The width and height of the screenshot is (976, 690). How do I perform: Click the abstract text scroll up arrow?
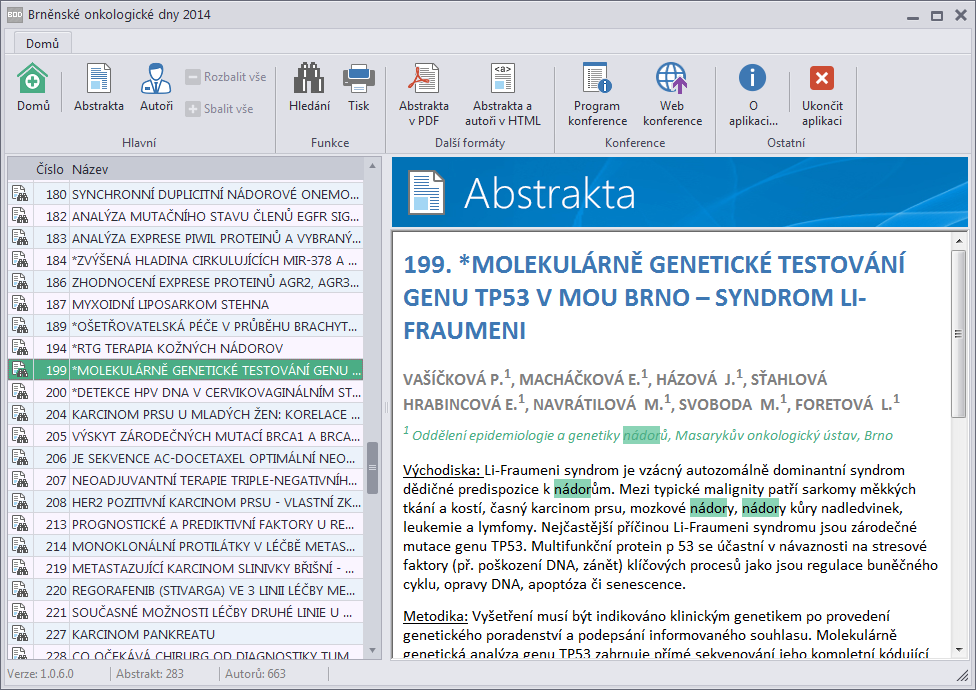click(959, 241)
